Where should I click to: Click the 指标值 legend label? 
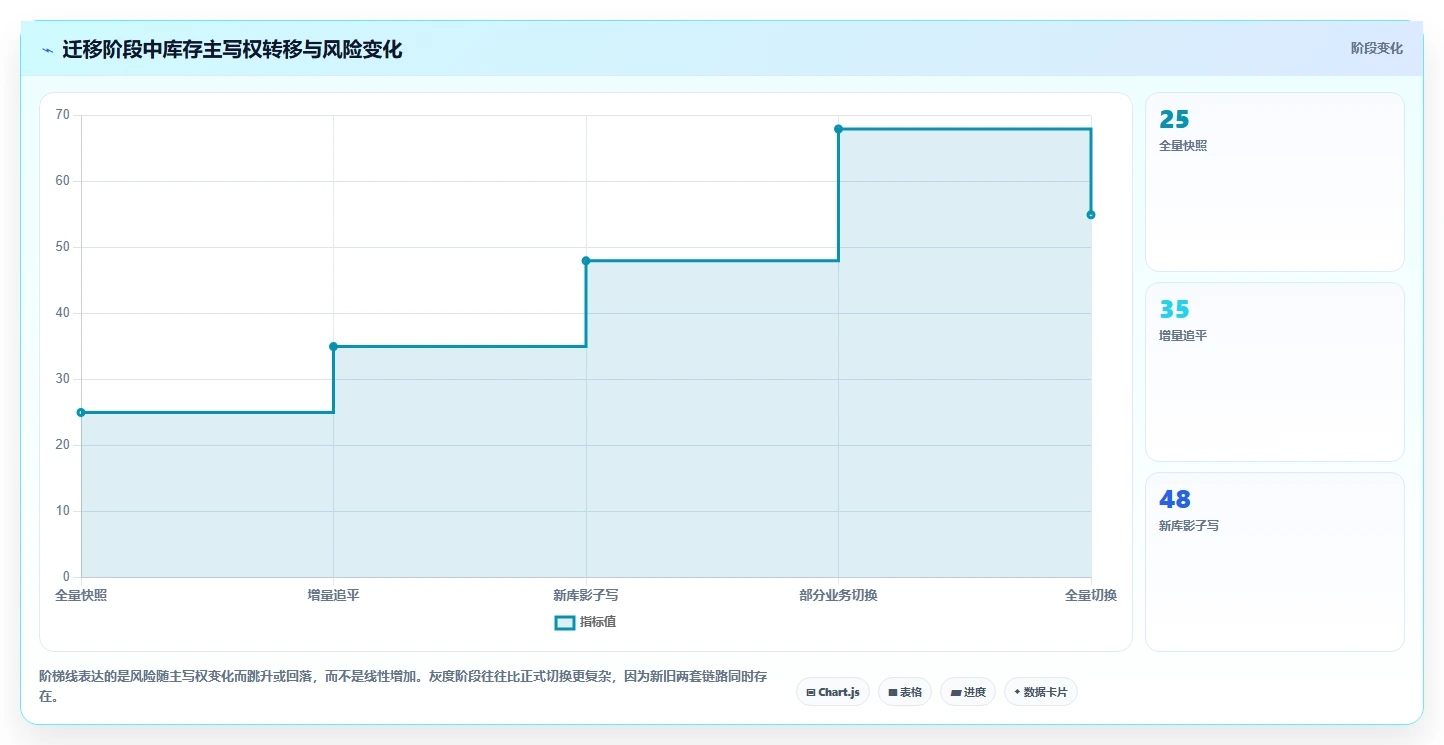597,623
